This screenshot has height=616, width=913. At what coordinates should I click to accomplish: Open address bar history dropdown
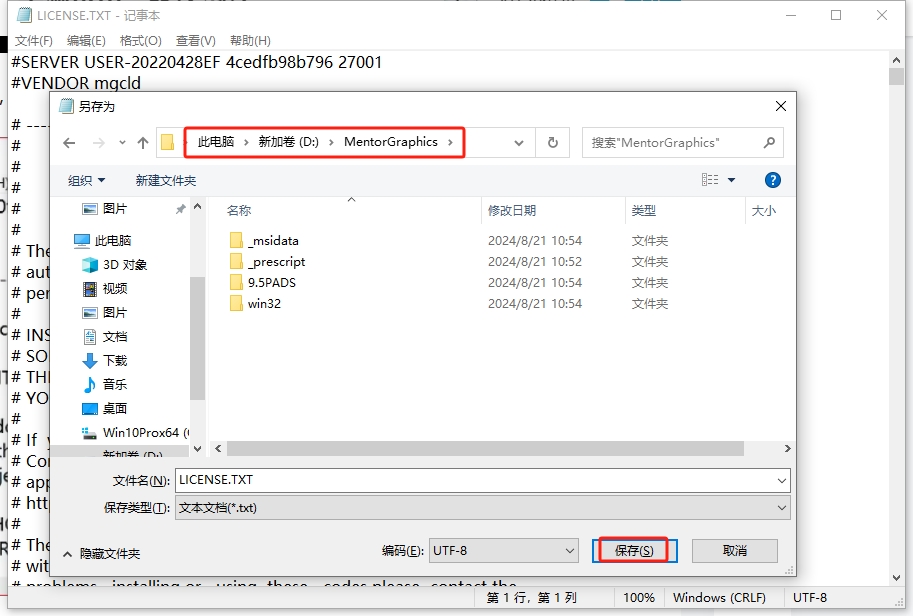tap(519, 143)
